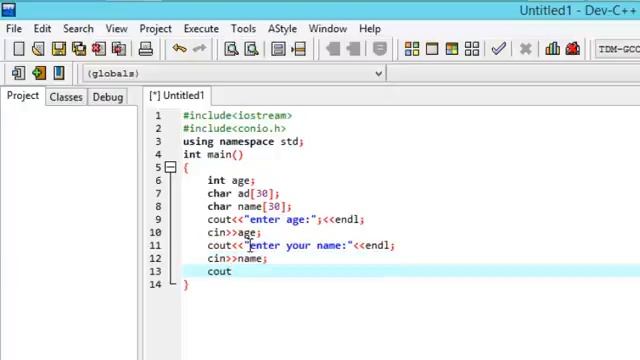Click the #include<conio.h> line
The image size is (640, 360).
(x=235, y=129)
